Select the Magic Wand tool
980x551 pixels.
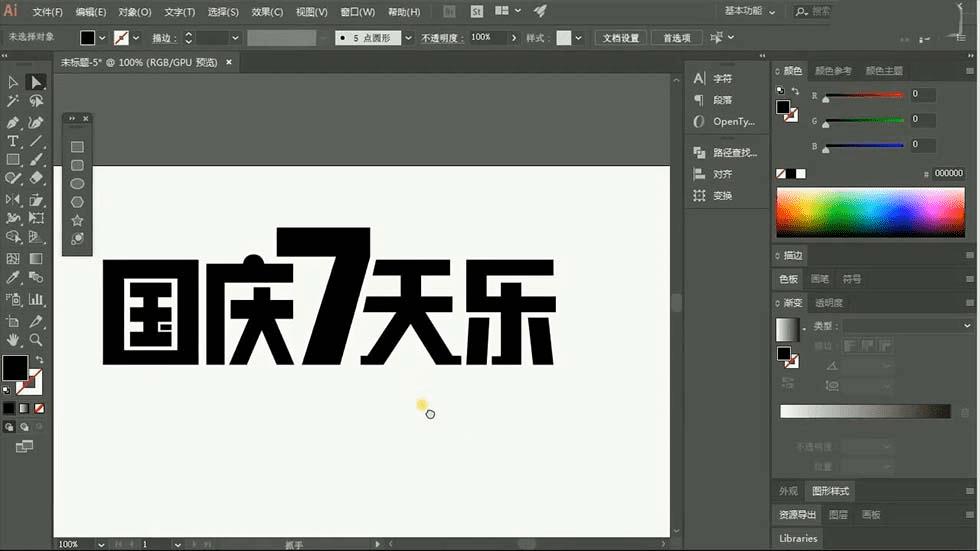tap(12, 101)
